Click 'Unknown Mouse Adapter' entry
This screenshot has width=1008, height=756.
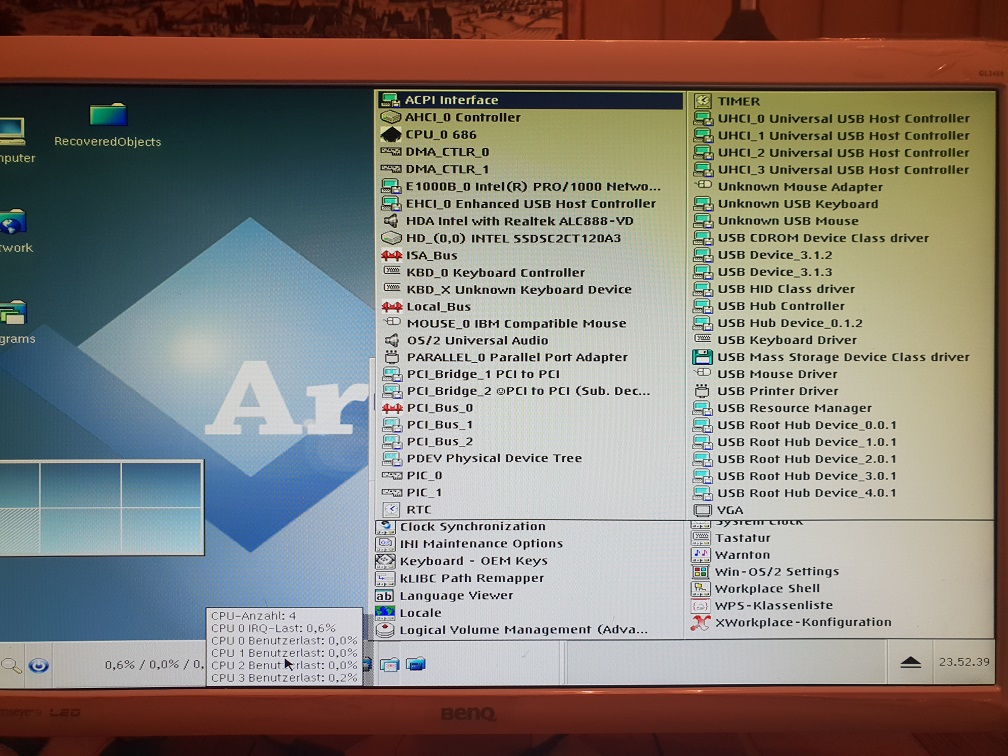800,187
